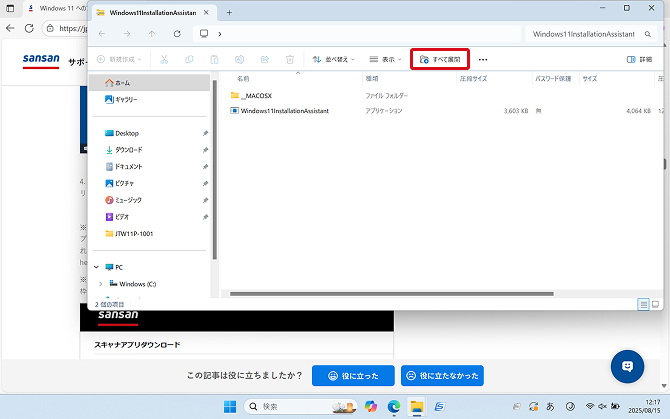Click the refresh icon in navigation bar
This screenshot has height=419, width=670.
tap(177, 33)
